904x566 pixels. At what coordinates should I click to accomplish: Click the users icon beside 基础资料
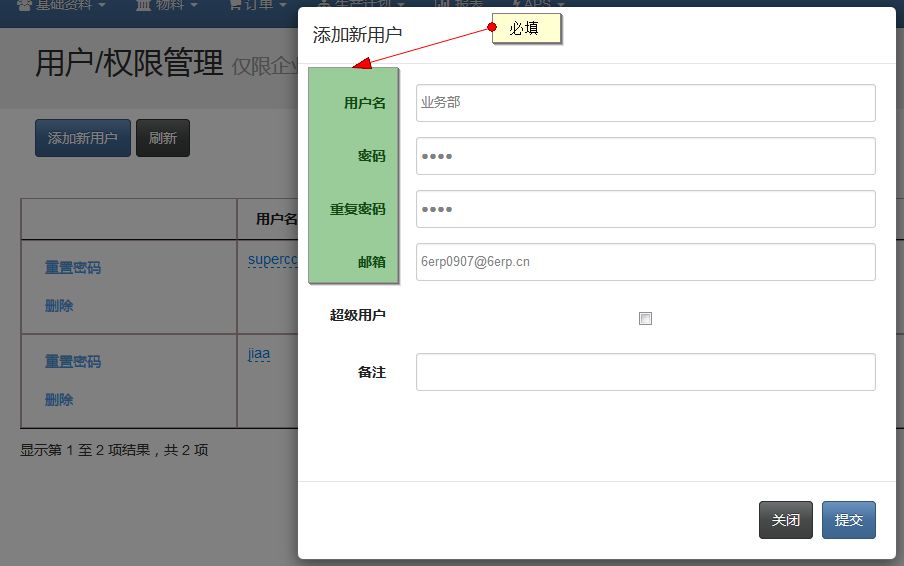pyautogui.click(x=24, y=5)
